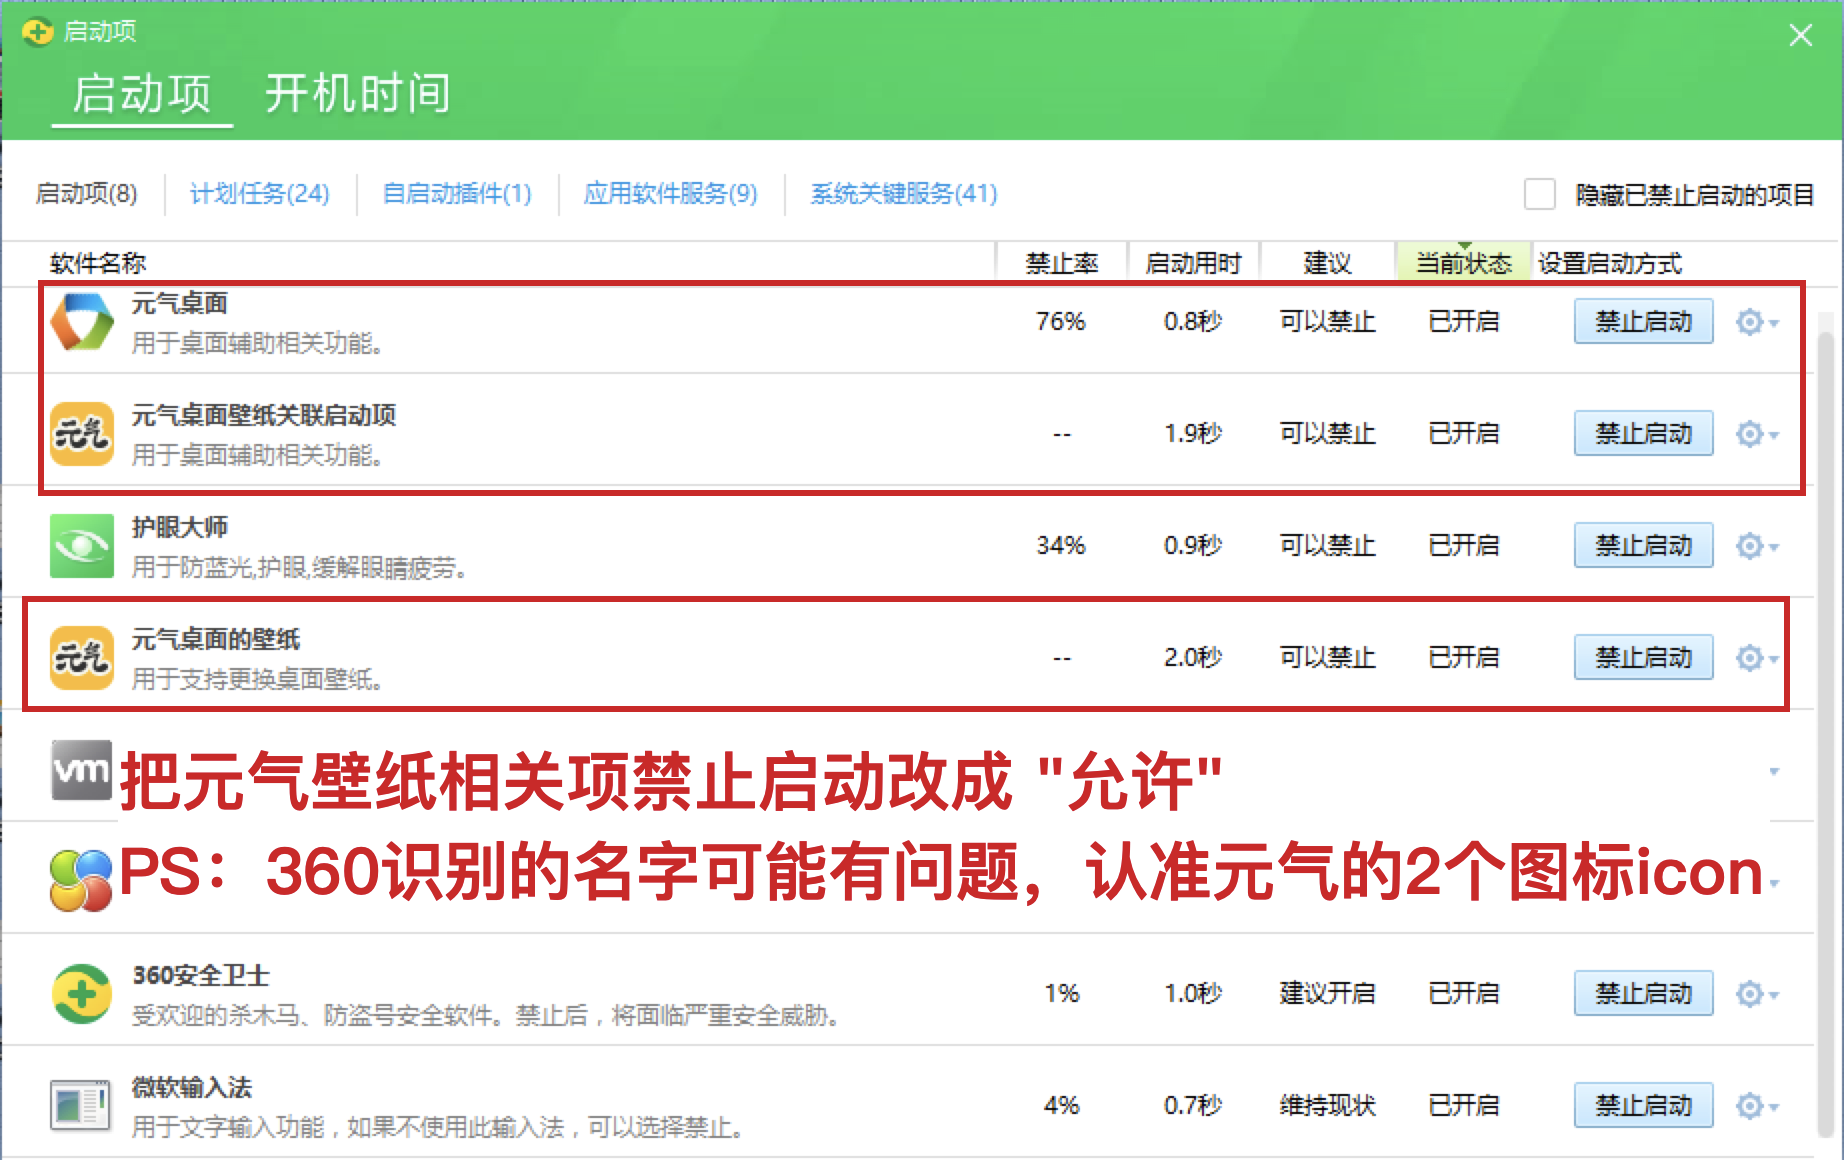Close the 启动项 window
This screenshot has width=1844, height=1160.
tap(1801, 35)
